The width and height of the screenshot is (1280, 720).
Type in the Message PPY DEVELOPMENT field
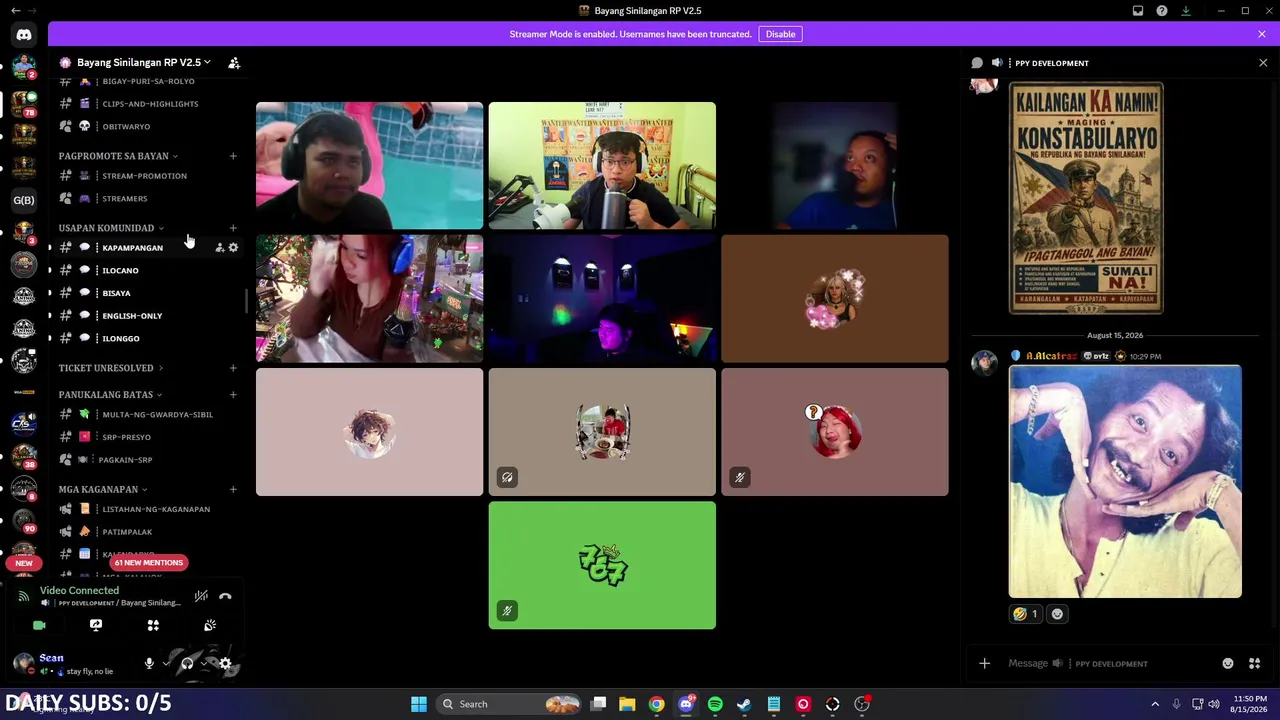click(x=1110, y=663)
